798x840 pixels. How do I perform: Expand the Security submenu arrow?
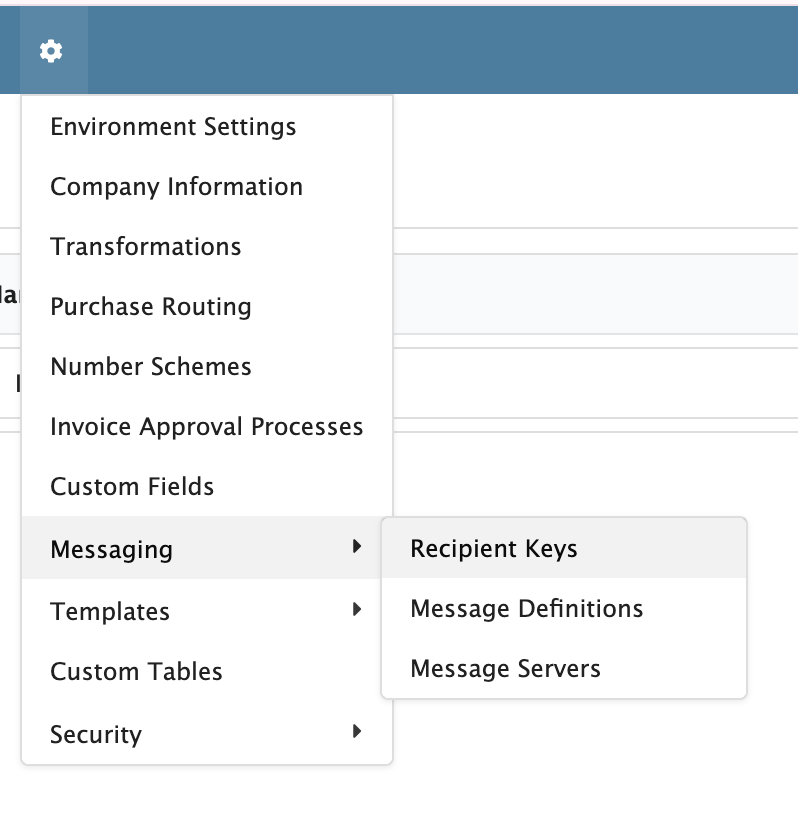point(358,732)
